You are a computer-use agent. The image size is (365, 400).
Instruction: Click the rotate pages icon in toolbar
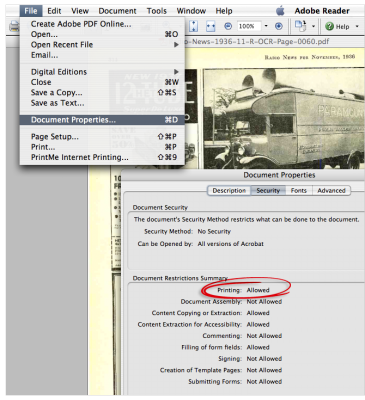point(301,26)
